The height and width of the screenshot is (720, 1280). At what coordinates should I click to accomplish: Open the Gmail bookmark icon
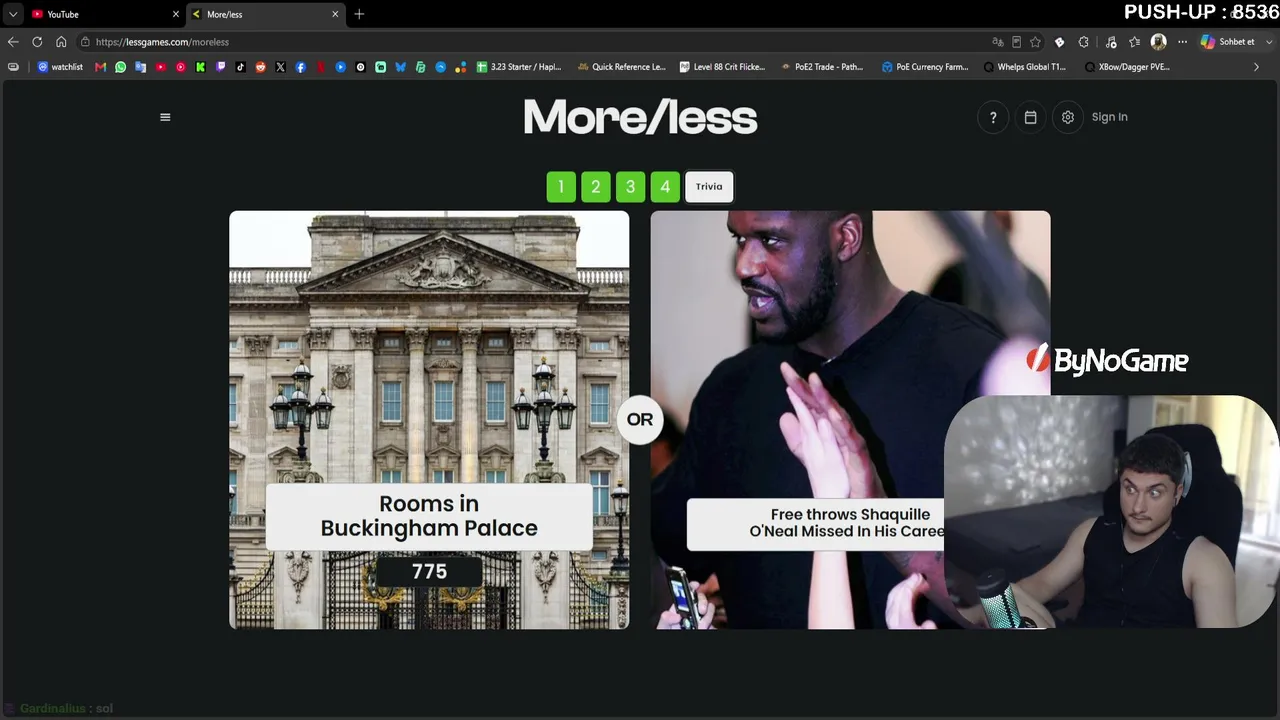[101, 67]
